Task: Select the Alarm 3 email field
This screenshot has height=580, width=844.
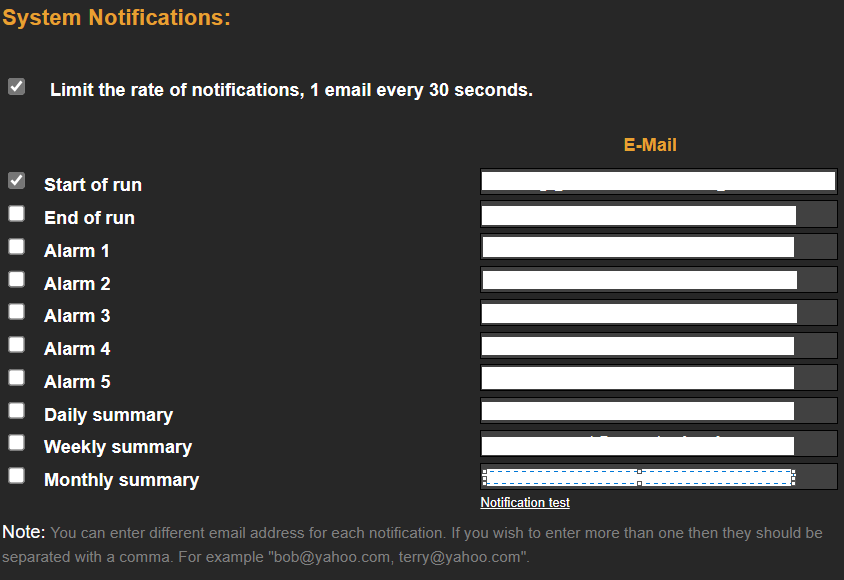Action: (x=638, y=313)
